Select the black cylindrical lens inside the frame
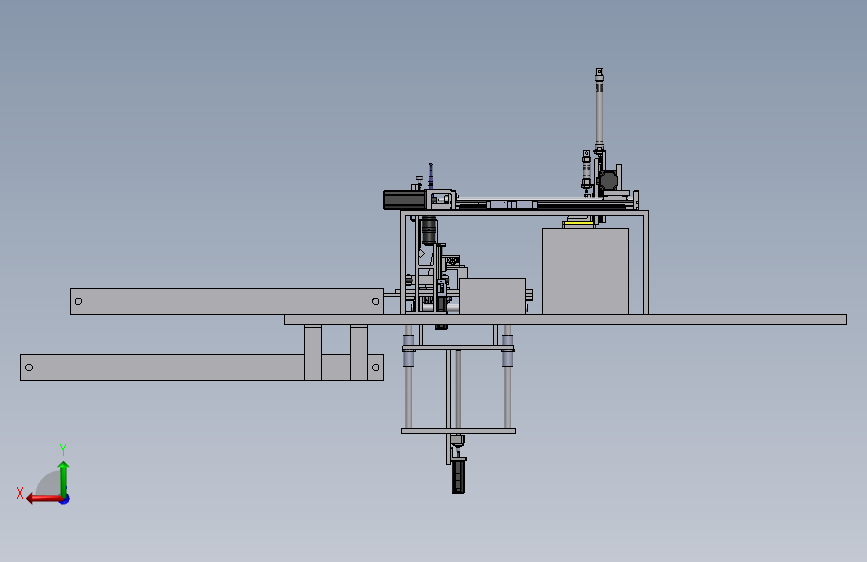The width and height of the screenshot is (867, 562). click(x=429, y=231)
